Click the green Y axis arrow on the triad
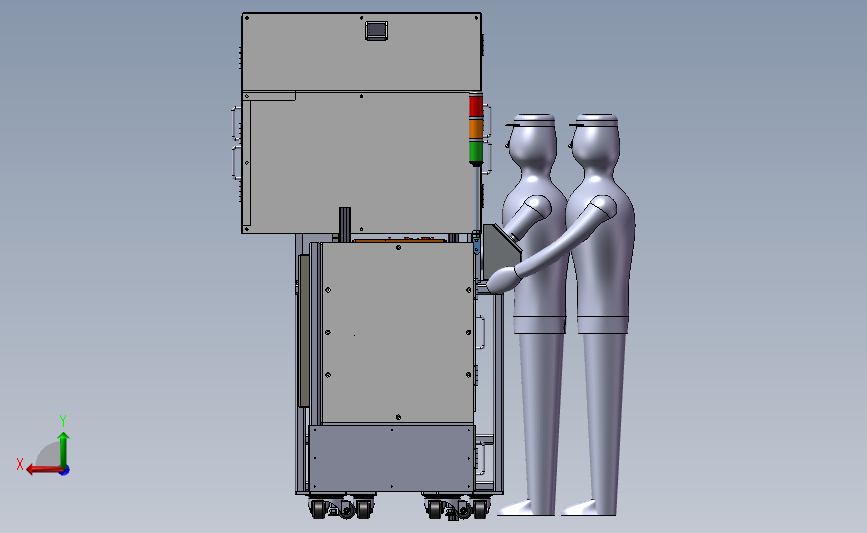The height and width of the screenshot is (533, 867). [x=64, y=449]
